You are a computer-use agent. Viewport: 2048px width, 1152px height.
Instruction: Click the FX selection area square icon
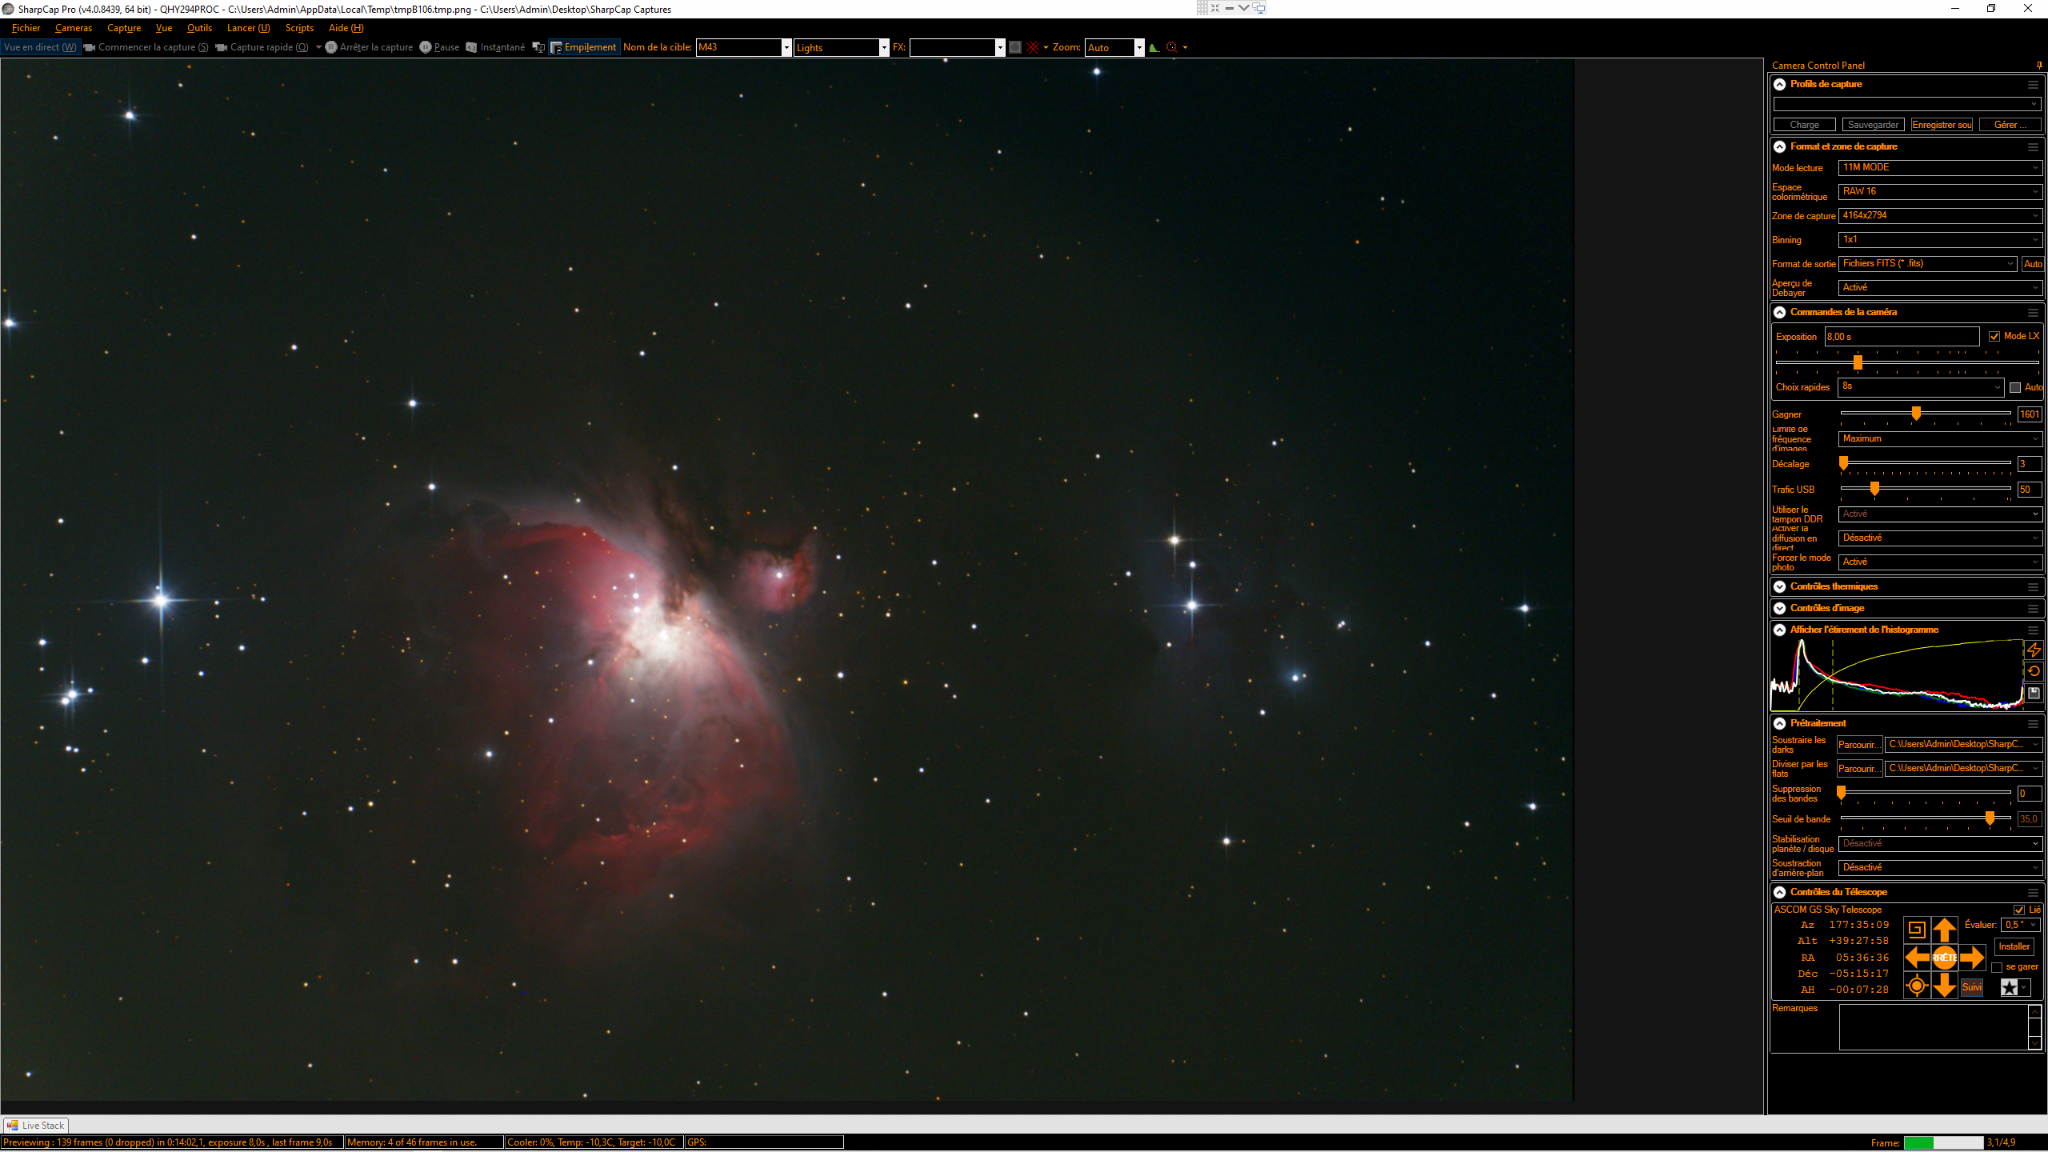click(x=1015, y=47)
